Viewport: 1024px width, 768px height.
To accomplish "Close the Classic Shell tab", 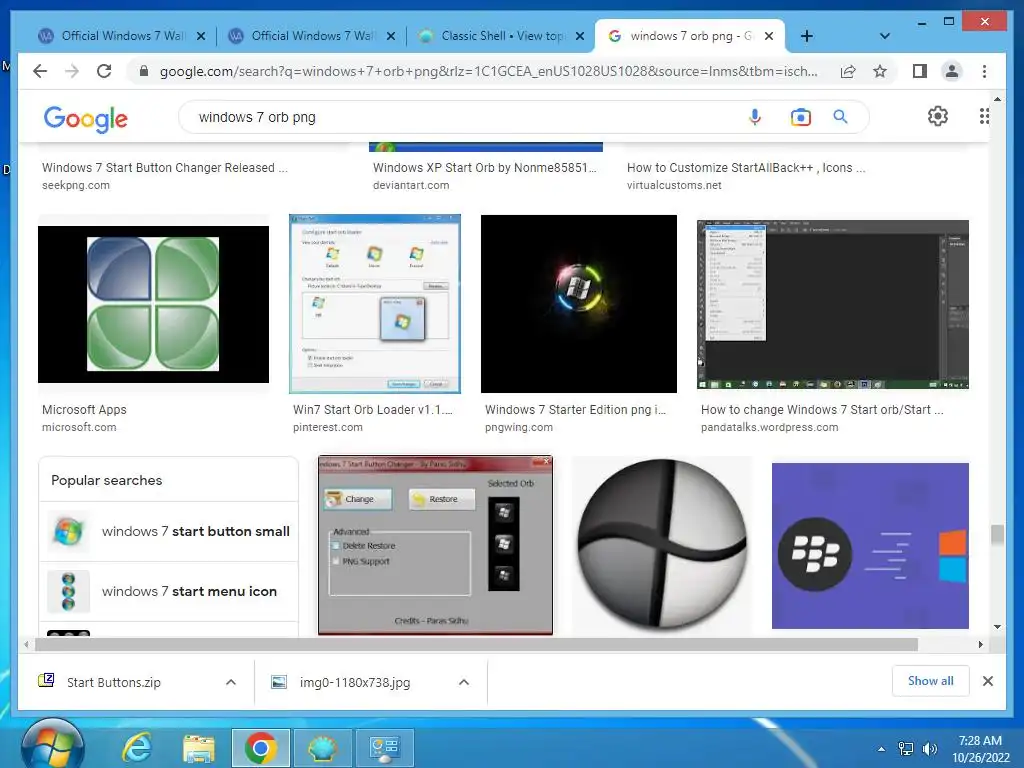I will click(579, 36).
